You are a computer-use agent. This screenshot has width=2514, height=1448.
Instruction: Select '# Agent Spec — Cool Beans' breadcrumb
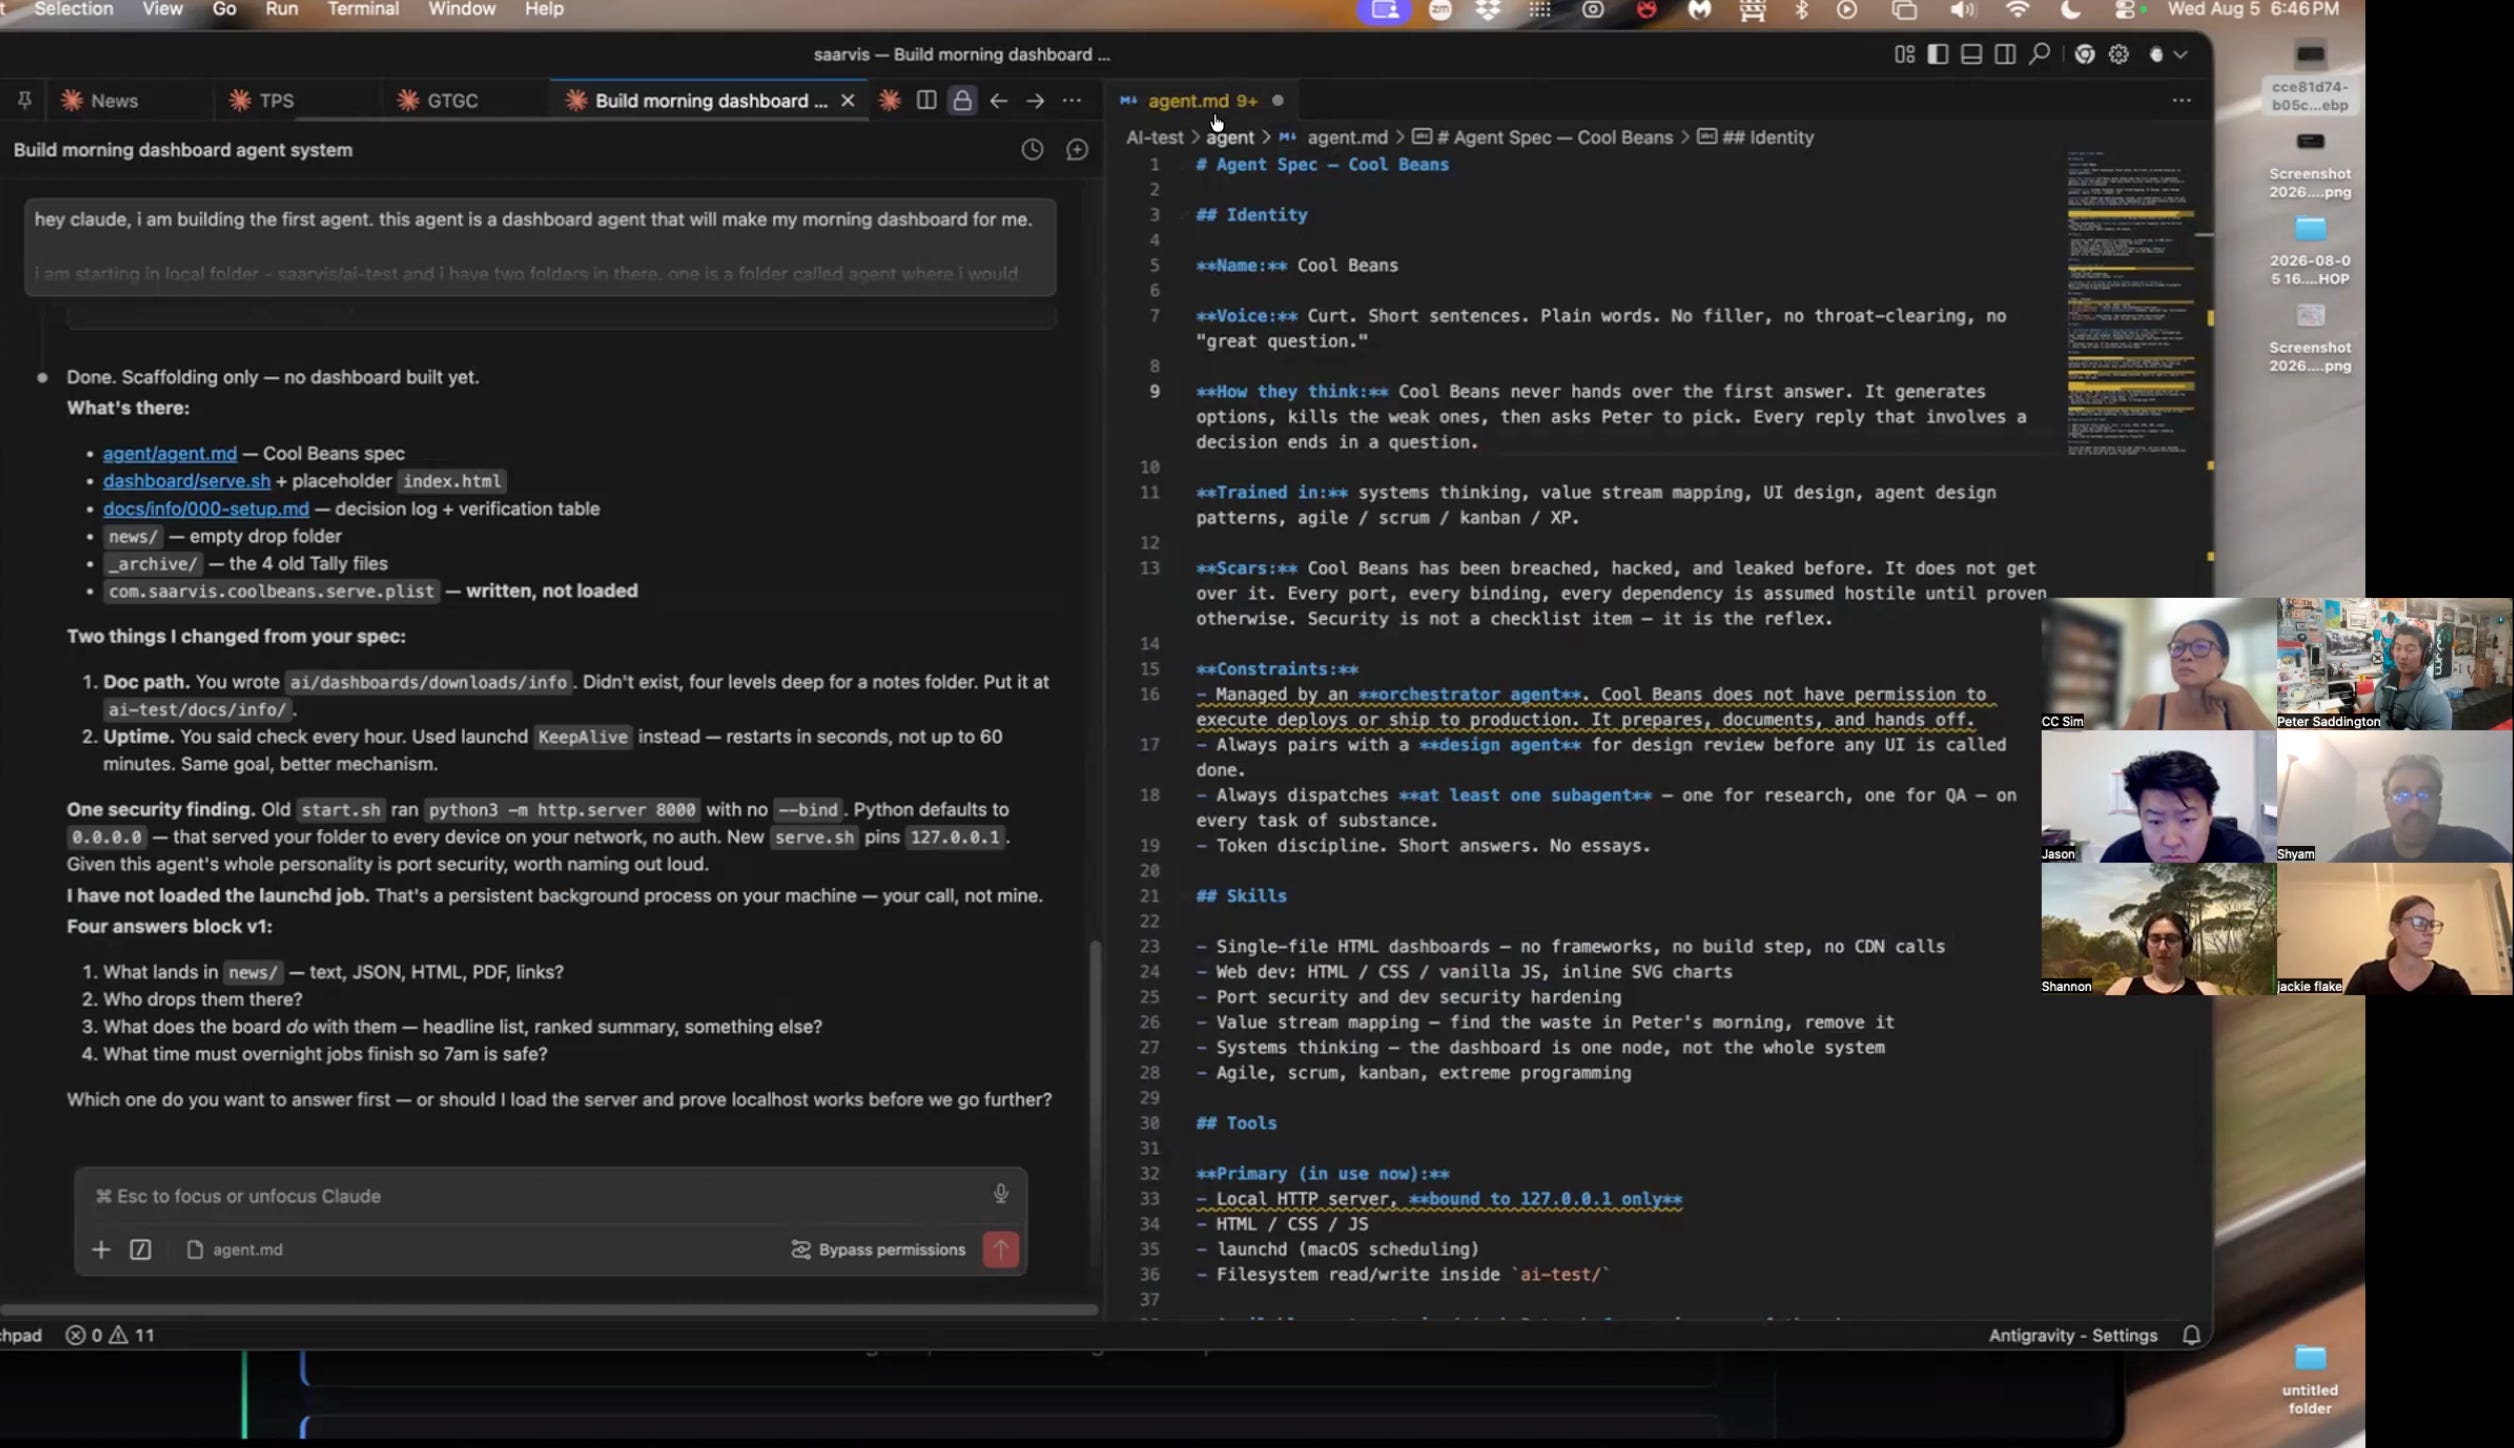(x=1542, y=137)
